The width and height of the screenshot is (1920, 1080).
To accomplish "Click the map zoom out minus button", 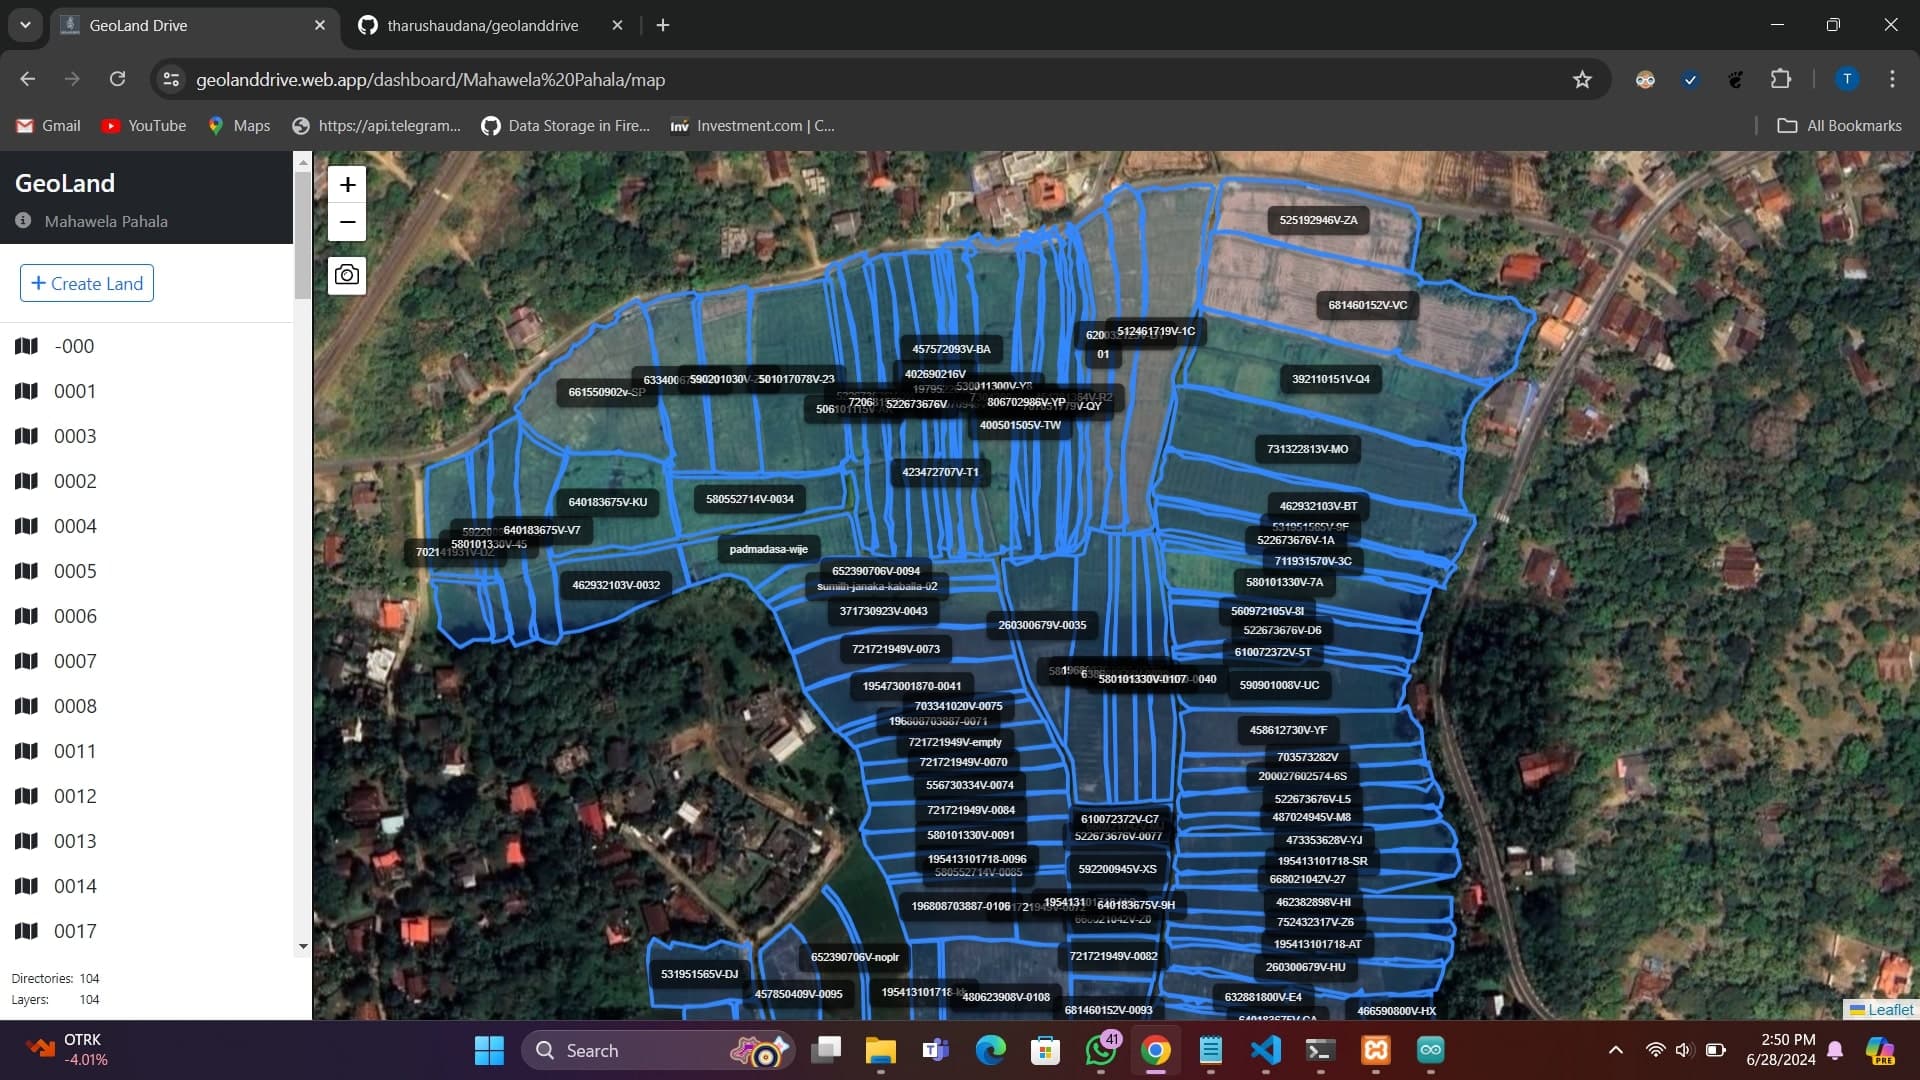I will pos(347,222).
